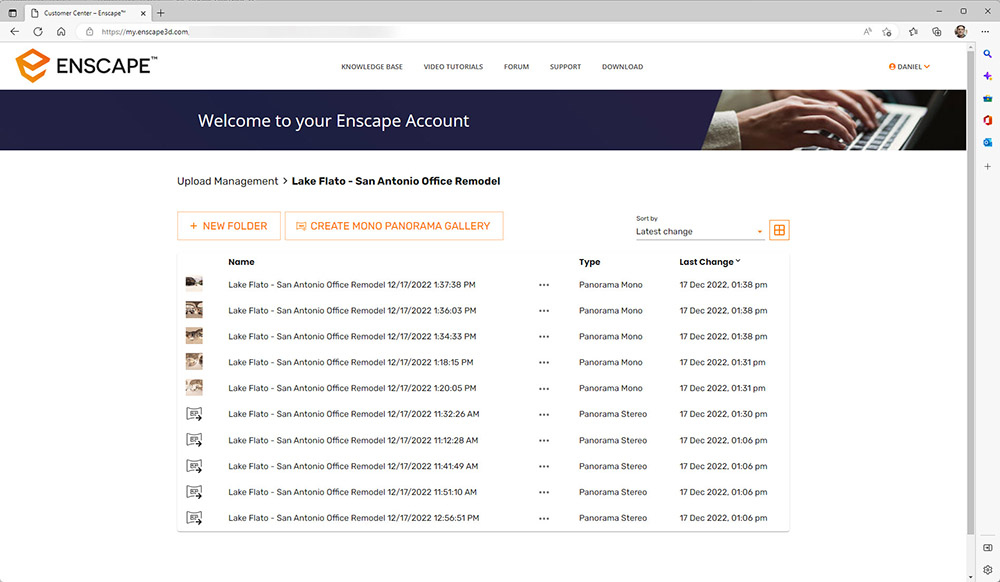The image size is (1000, 582).
Task: Select the panorama named 11:41:49 AM
Action: point(353,467)
